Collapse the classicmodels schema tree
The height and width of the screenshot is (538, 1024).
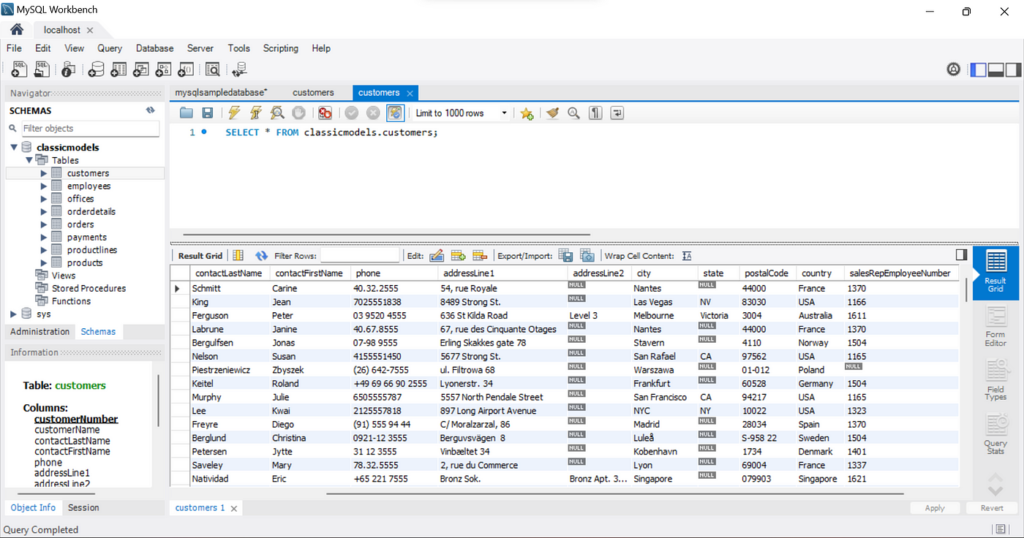(14, 148)
